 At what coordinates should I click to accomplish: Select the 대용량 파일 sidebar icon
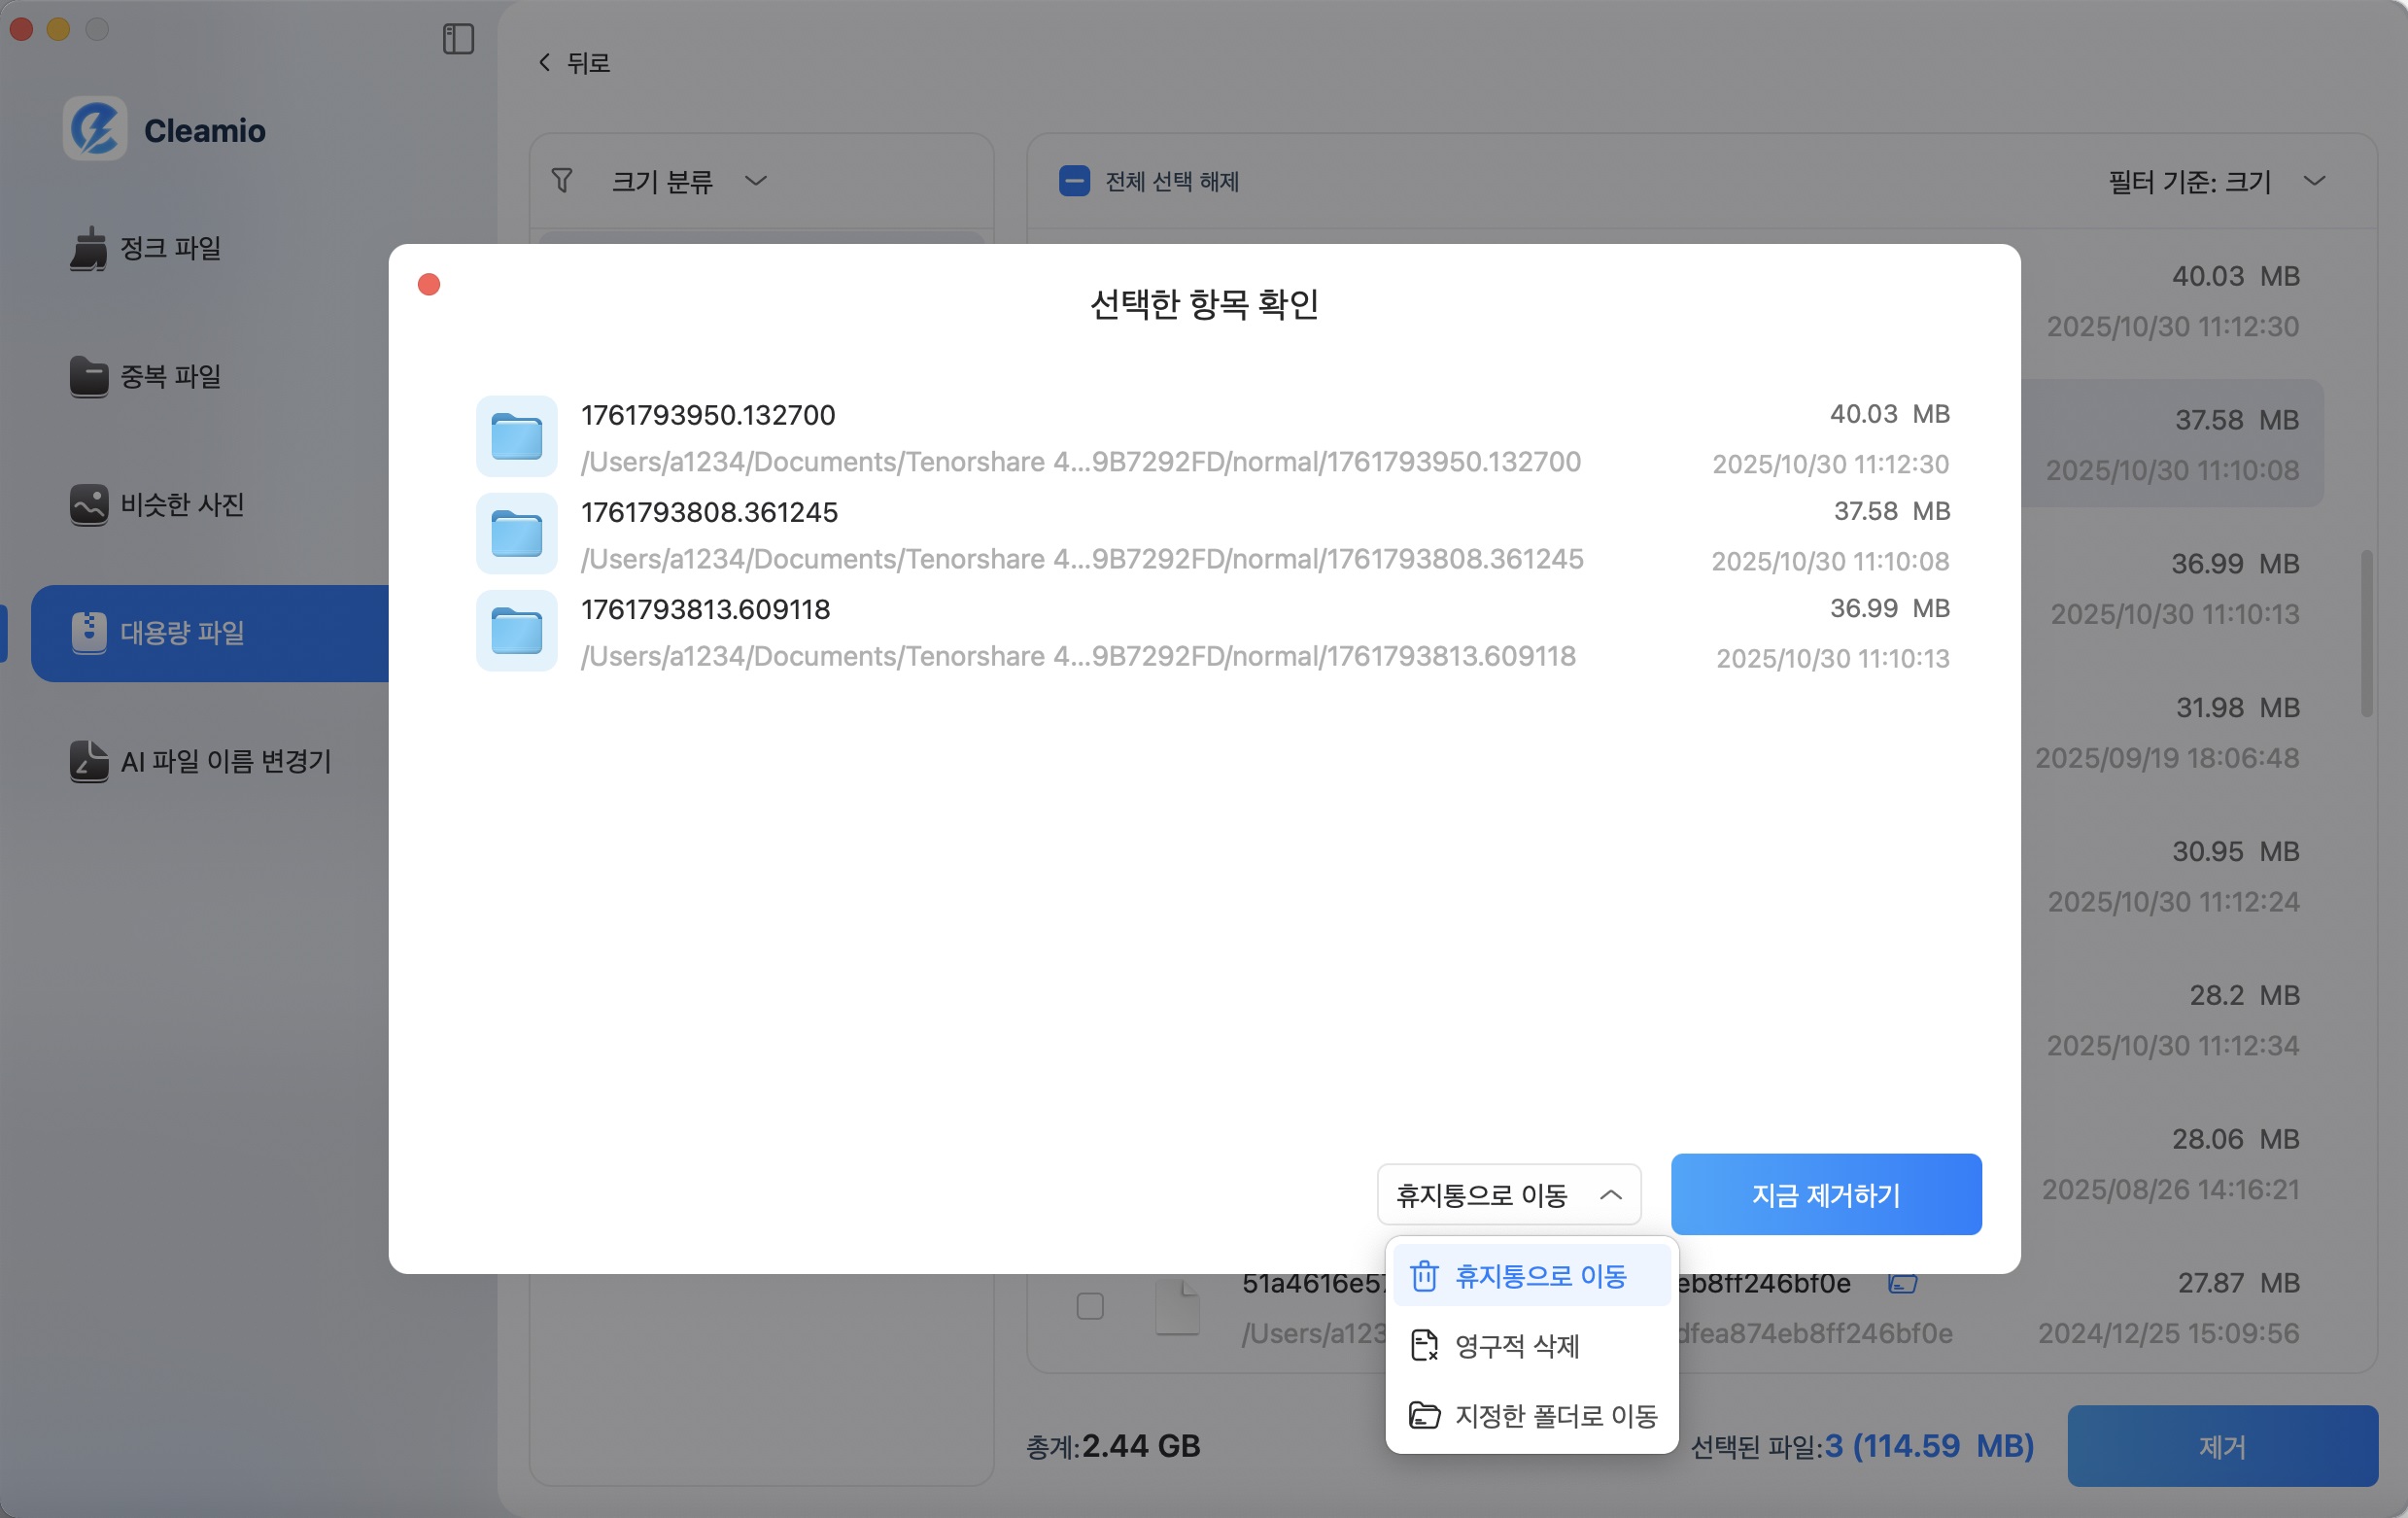89,632
